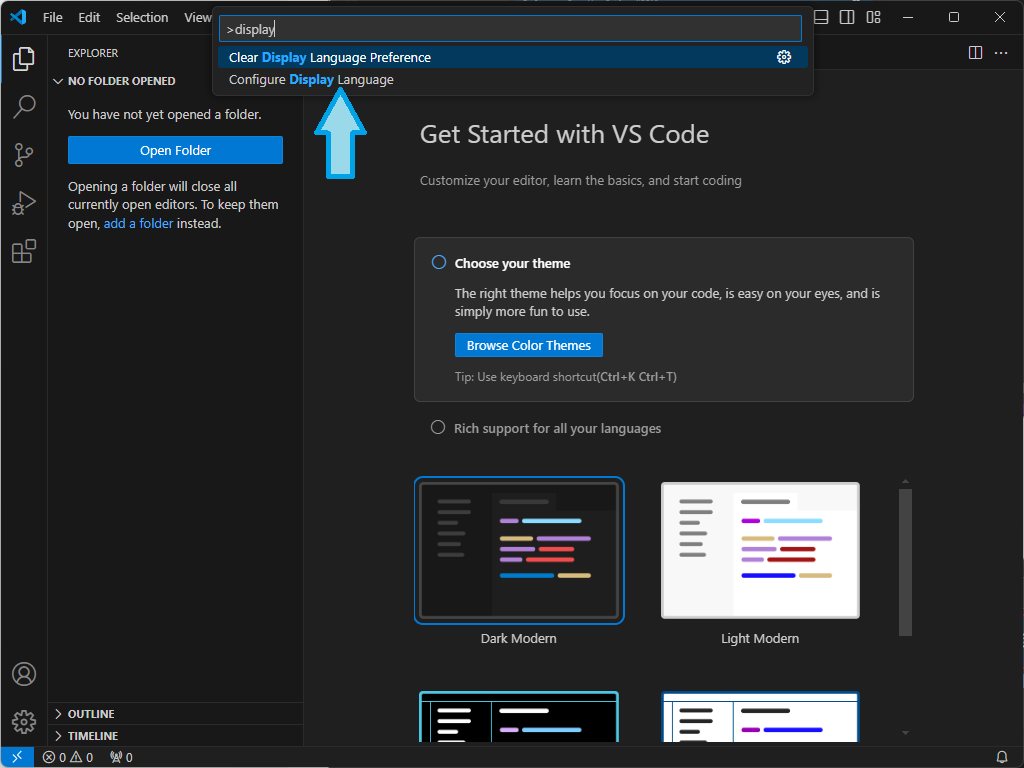
Task: Choose the dark high contrast theme thumbnail
Action: coord(519,717)
